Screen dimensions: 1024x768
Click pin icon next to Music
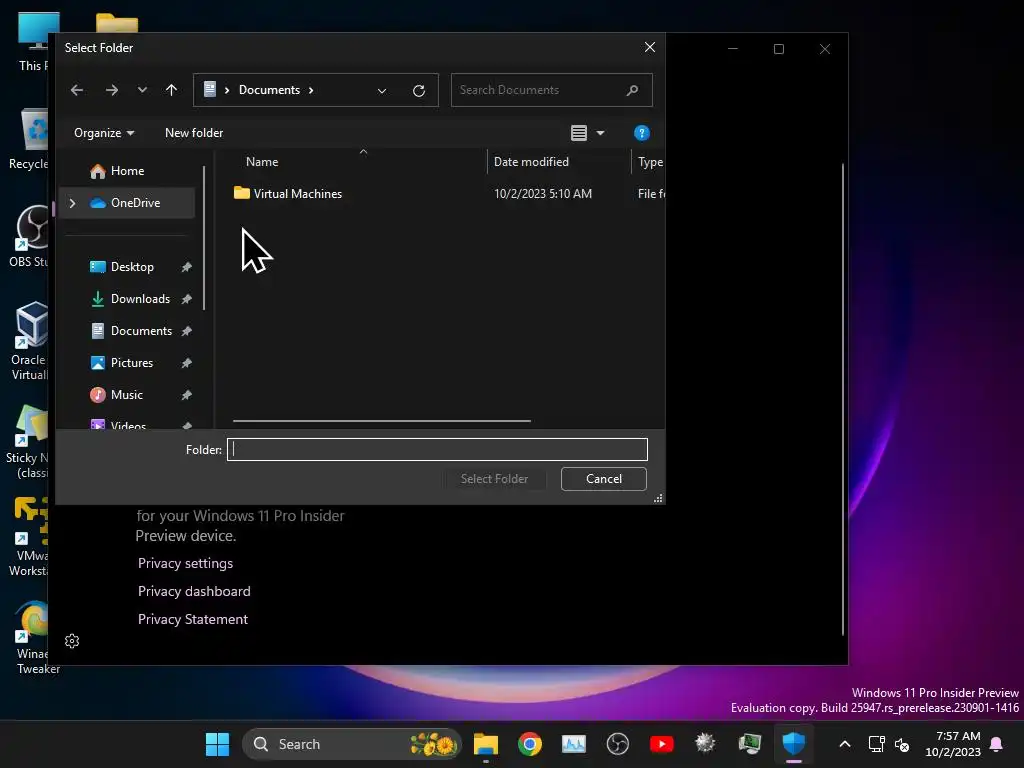click(187, 395)
